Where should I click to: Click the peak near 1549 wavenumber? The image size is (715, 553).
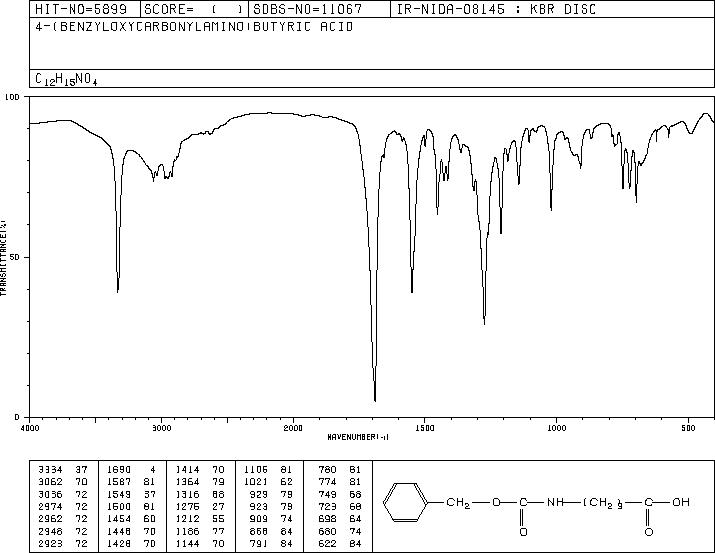[412, 291]
